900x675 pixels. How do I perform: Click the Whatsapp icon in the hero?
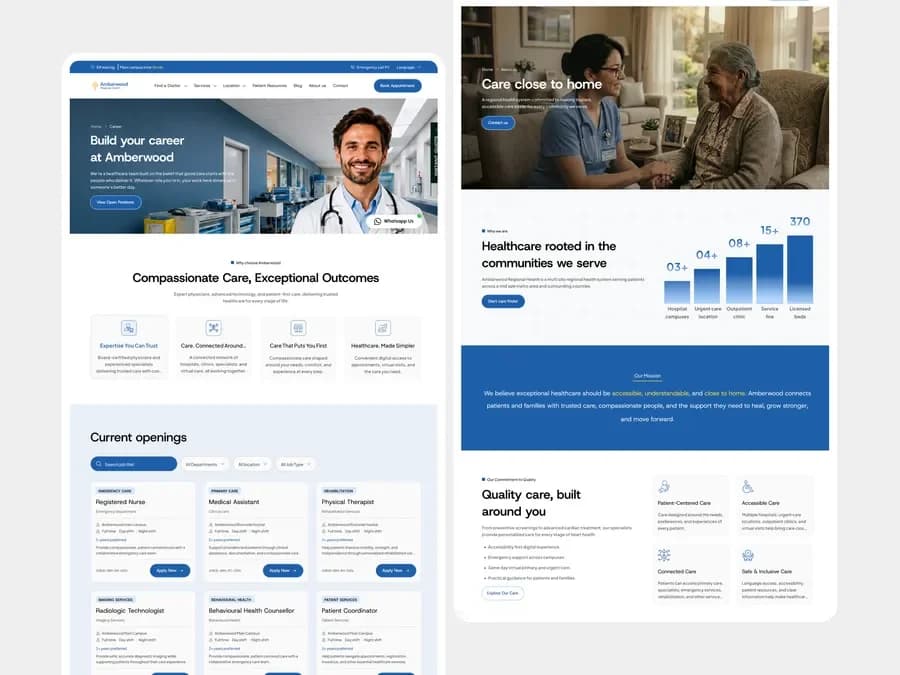click(x=377, y=222)
